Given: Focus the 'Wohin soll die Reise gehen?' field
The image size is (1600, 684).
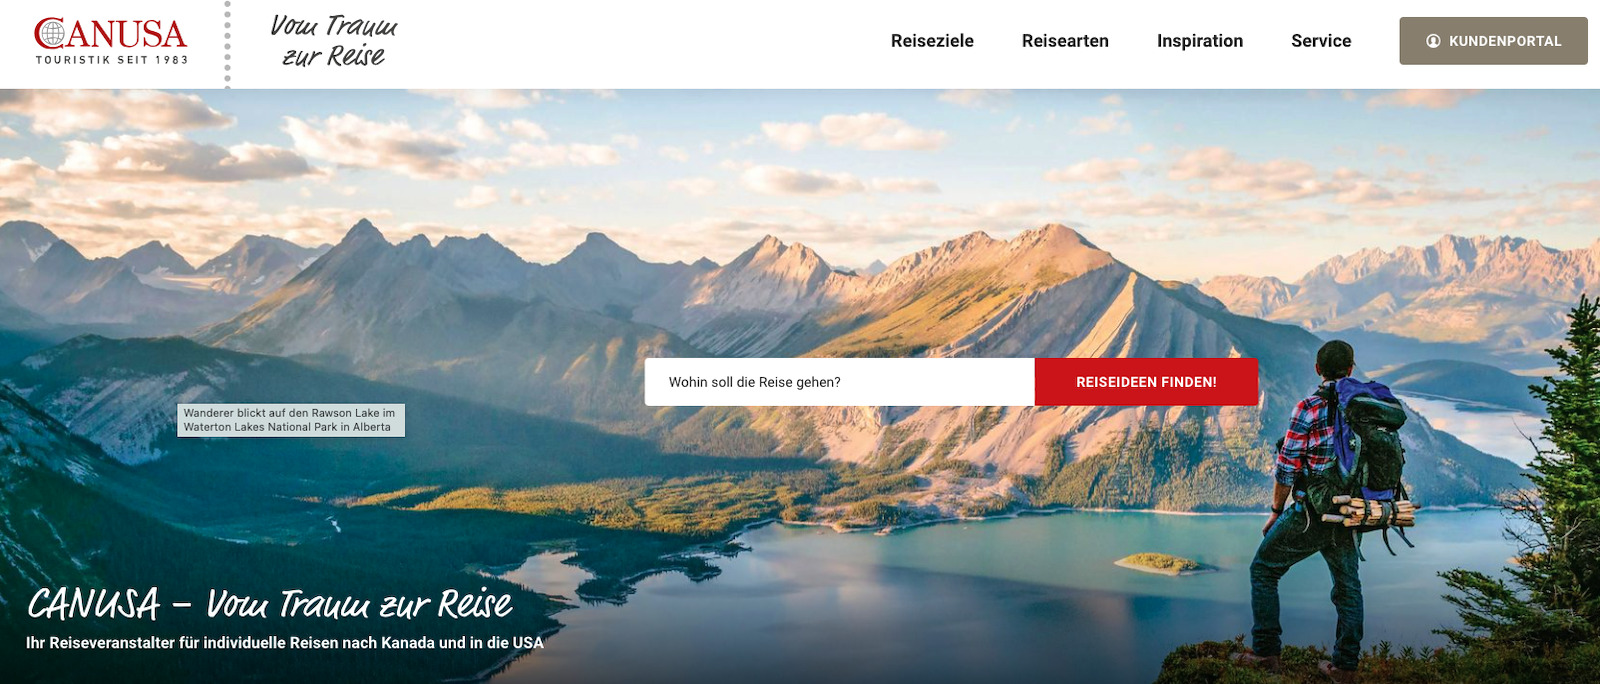Looking at the screenshot, I should pyautogui.click(x=839, y=382).
